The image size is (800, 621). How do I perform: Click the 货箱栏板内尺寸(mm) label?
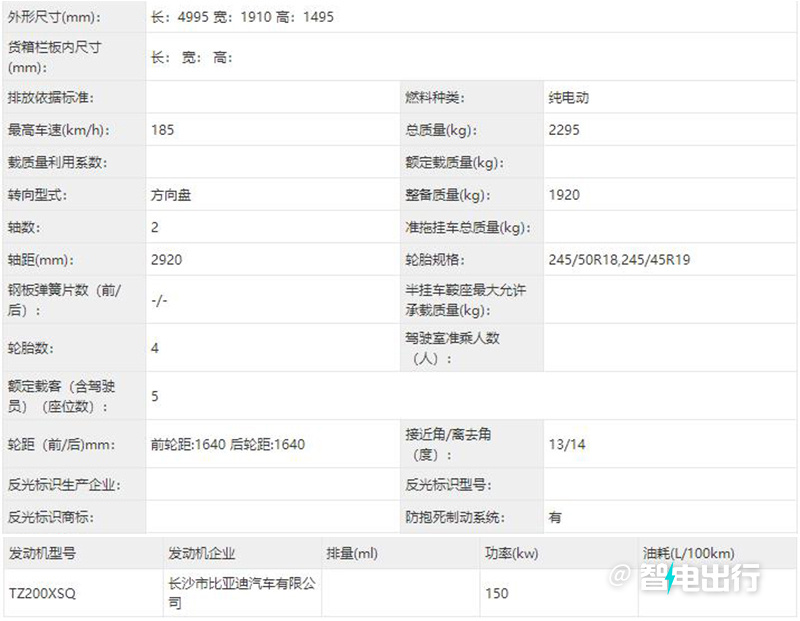pos(55,57)
